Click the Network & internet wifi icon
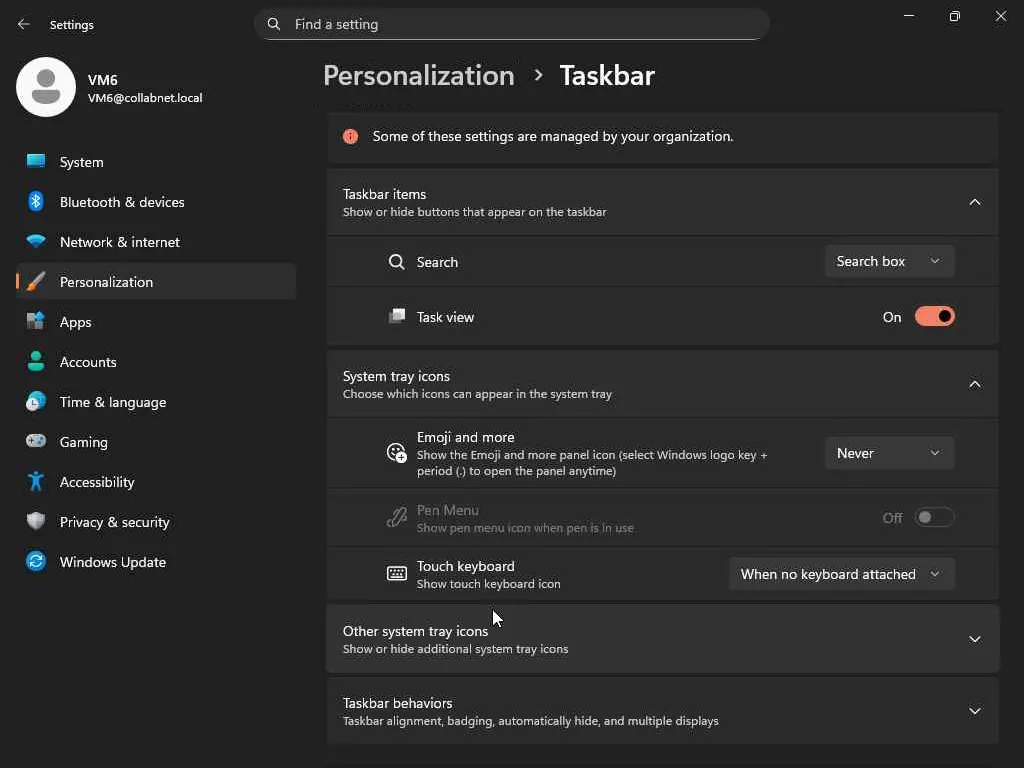This screenshot has width=1024, height=768. pos(36,242)
